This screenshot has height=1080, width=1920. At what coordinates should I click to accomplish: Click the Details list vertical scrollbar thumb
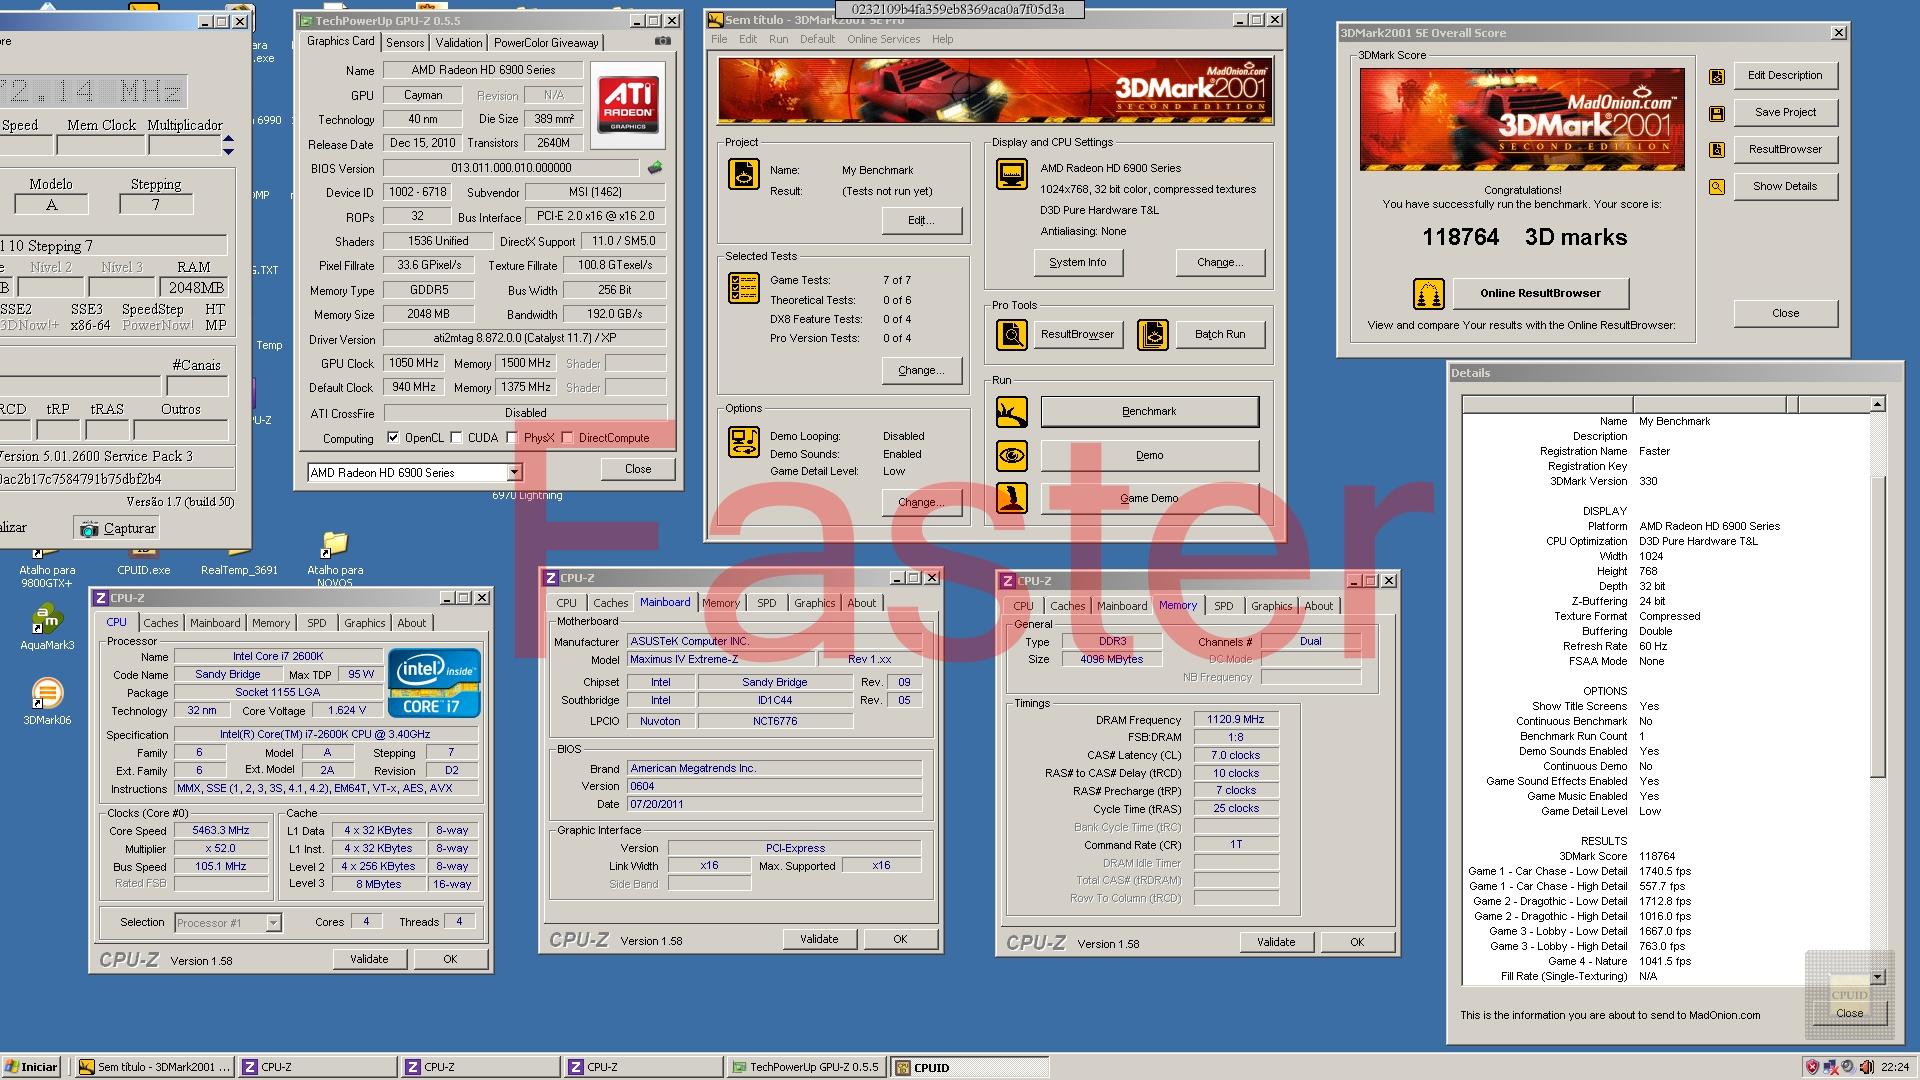[1877, 625]
